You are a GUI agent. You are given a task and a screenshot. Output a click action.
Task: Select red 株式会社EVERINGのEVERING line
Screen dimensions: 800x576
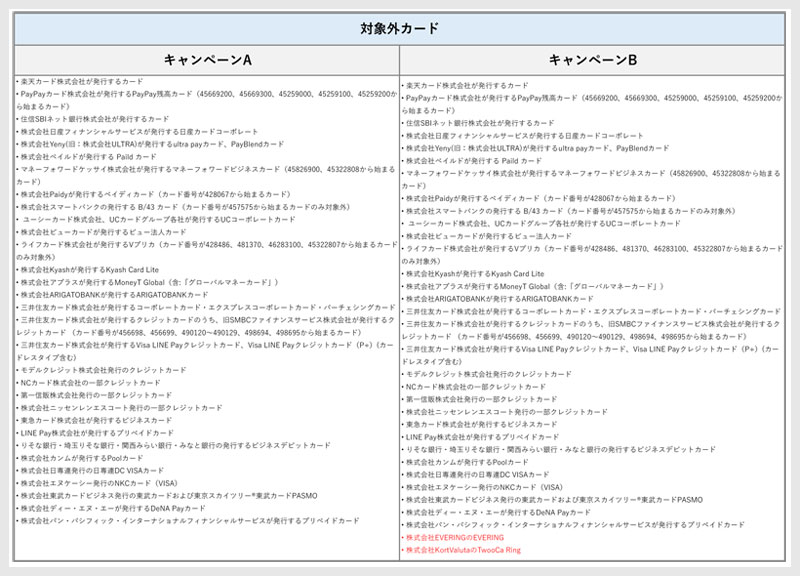(x=453, y=538)
